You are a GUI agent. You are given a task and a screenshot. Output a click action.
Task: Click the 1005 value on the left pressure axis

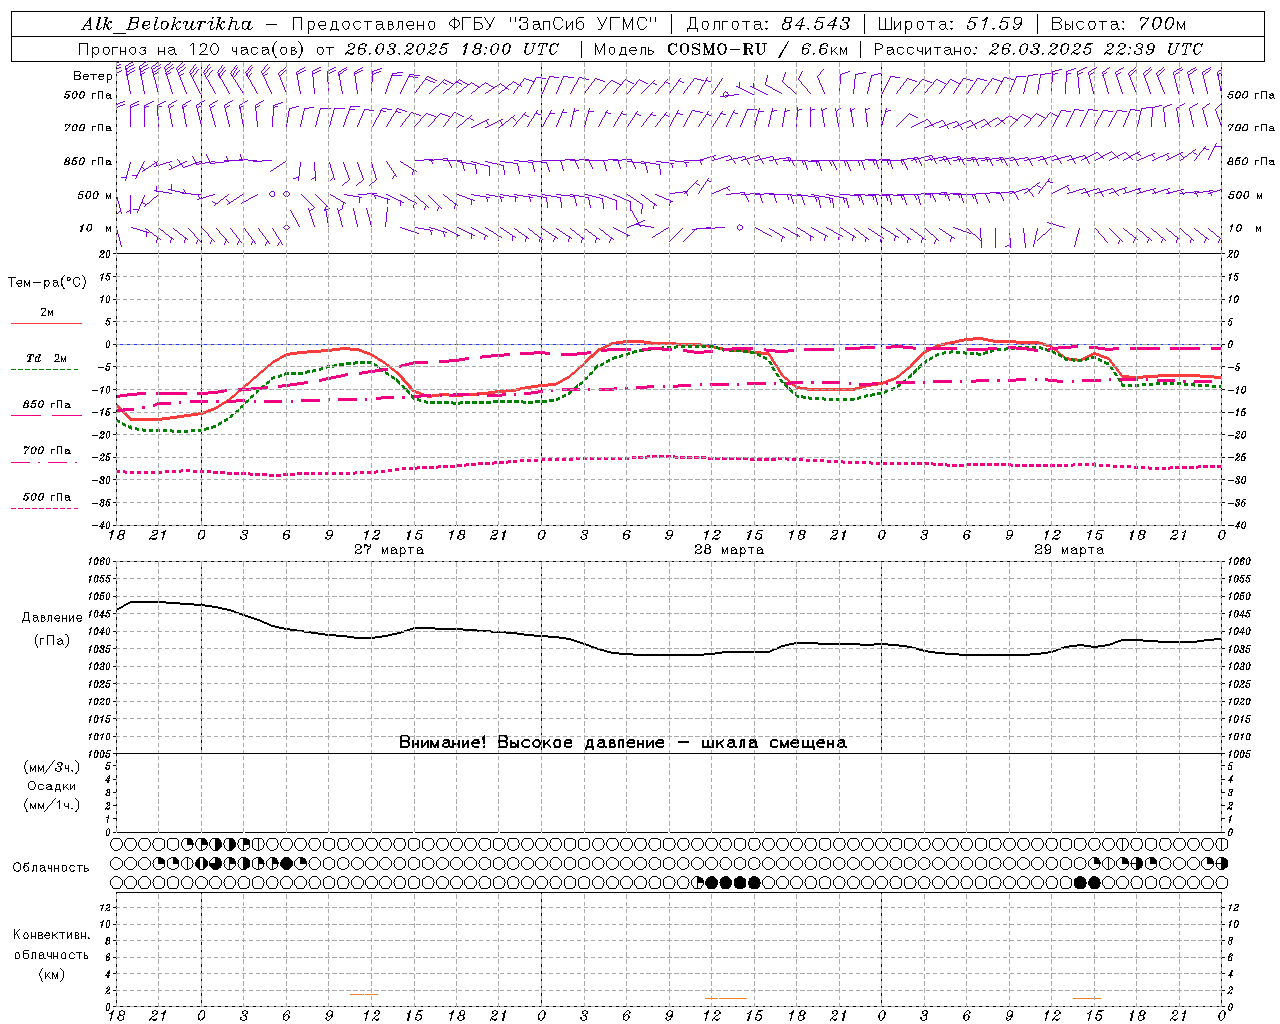[98, 754]
